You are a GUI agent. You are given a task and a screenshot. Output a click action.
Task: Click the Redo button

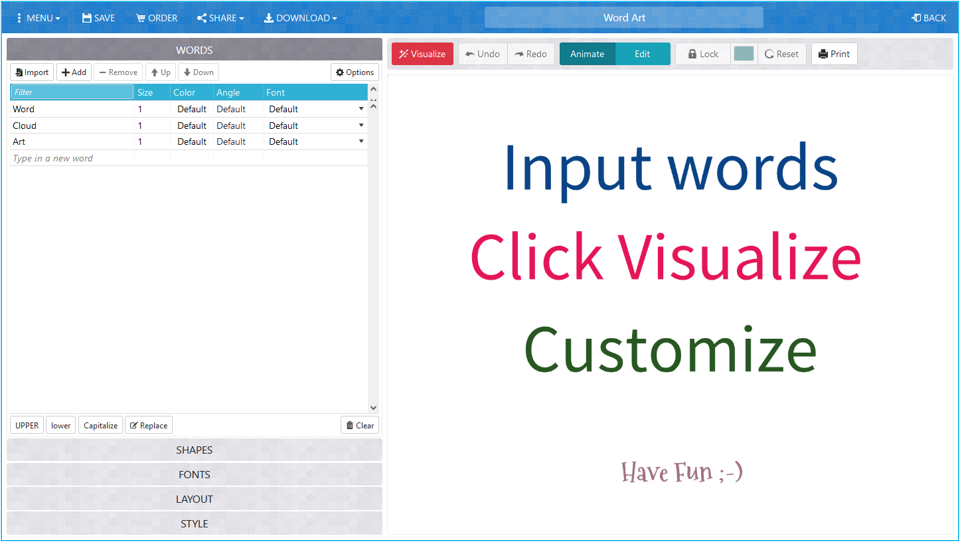tap(531, 54)
